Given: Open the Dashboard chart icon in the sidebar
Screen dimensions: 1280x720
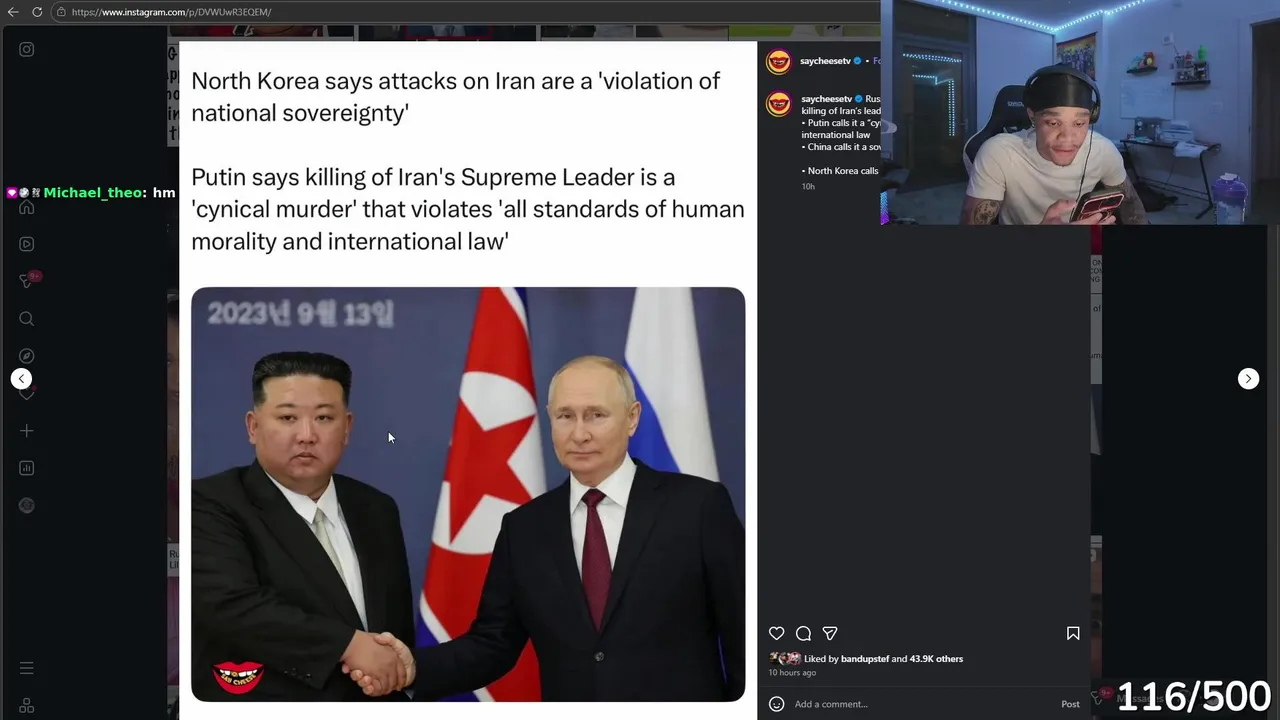Looking at the screenshot, I should pyautogui.click(x=27, y=468).
